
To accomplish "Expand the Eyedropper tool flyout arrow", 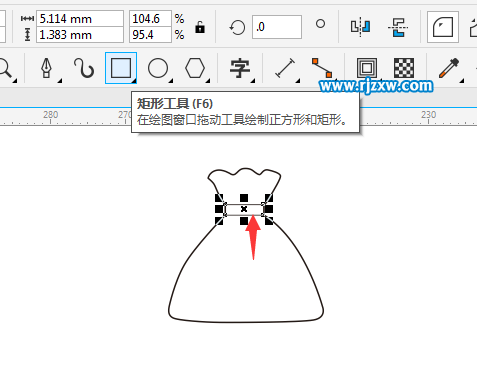I will click(462, 81).
